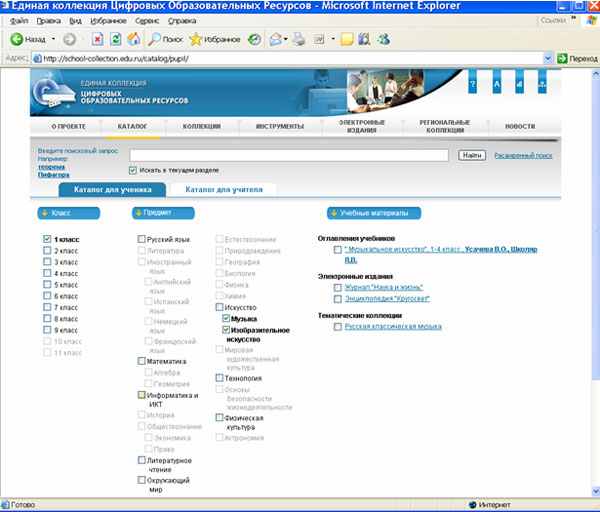Collapse the Учебные материалы section header
Image resolution: width=600 pixels, height=512 pixels.
click(x=374, y=213)
